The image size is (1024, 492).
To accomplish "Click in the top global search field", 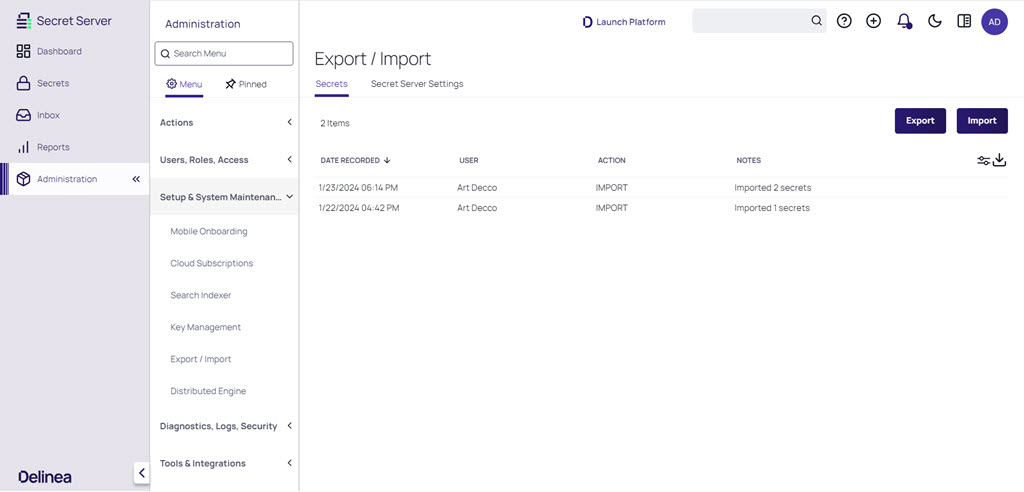I will 759,21.
